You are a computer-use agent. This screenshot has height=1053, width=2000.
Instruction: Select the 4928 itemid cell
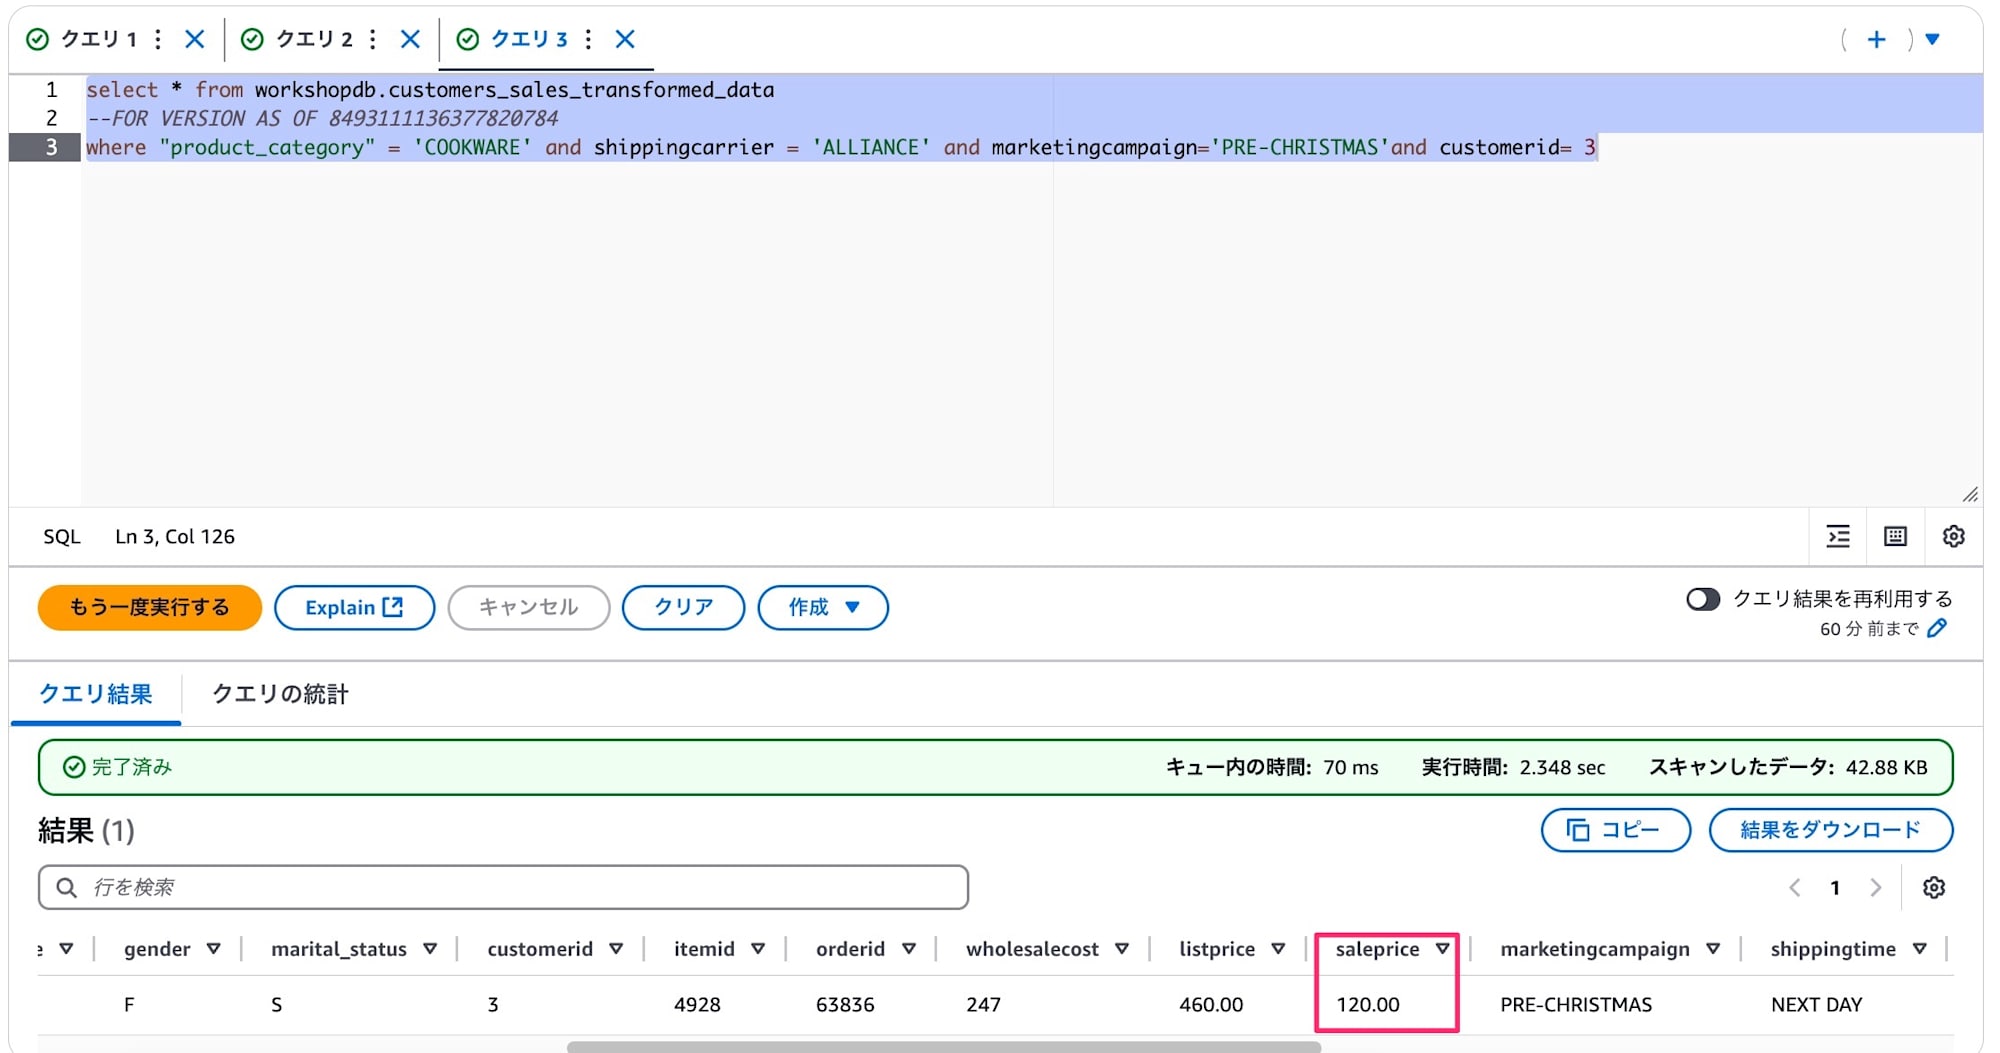coord(697,1004)
